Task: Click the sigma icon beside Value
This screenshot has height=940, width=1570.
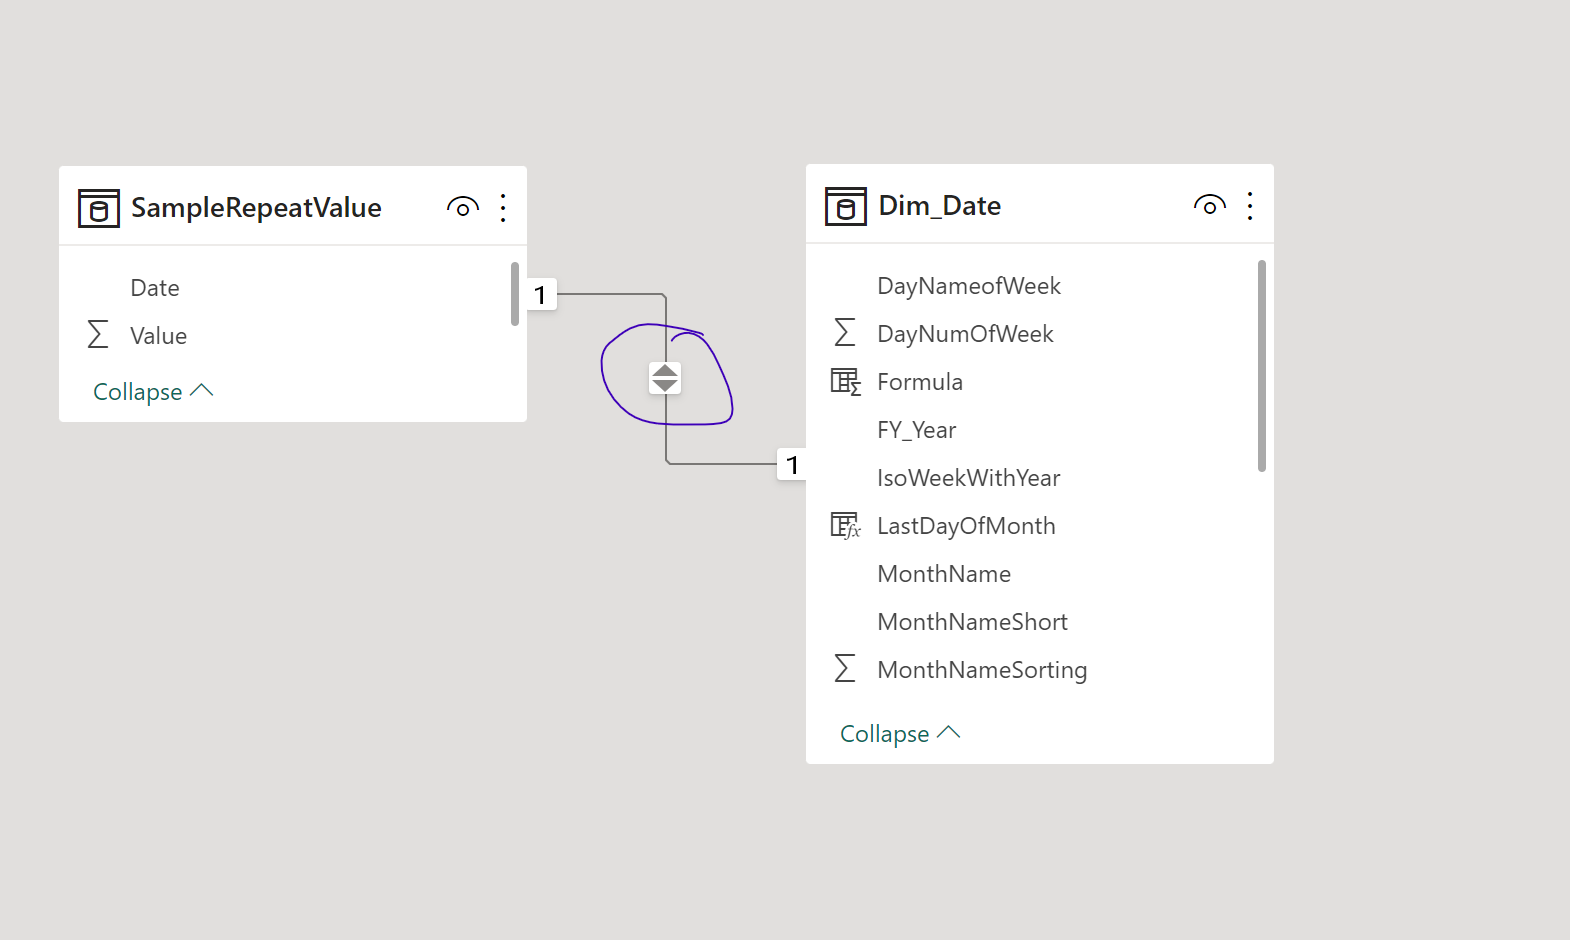Action: (x=98, y=334)
